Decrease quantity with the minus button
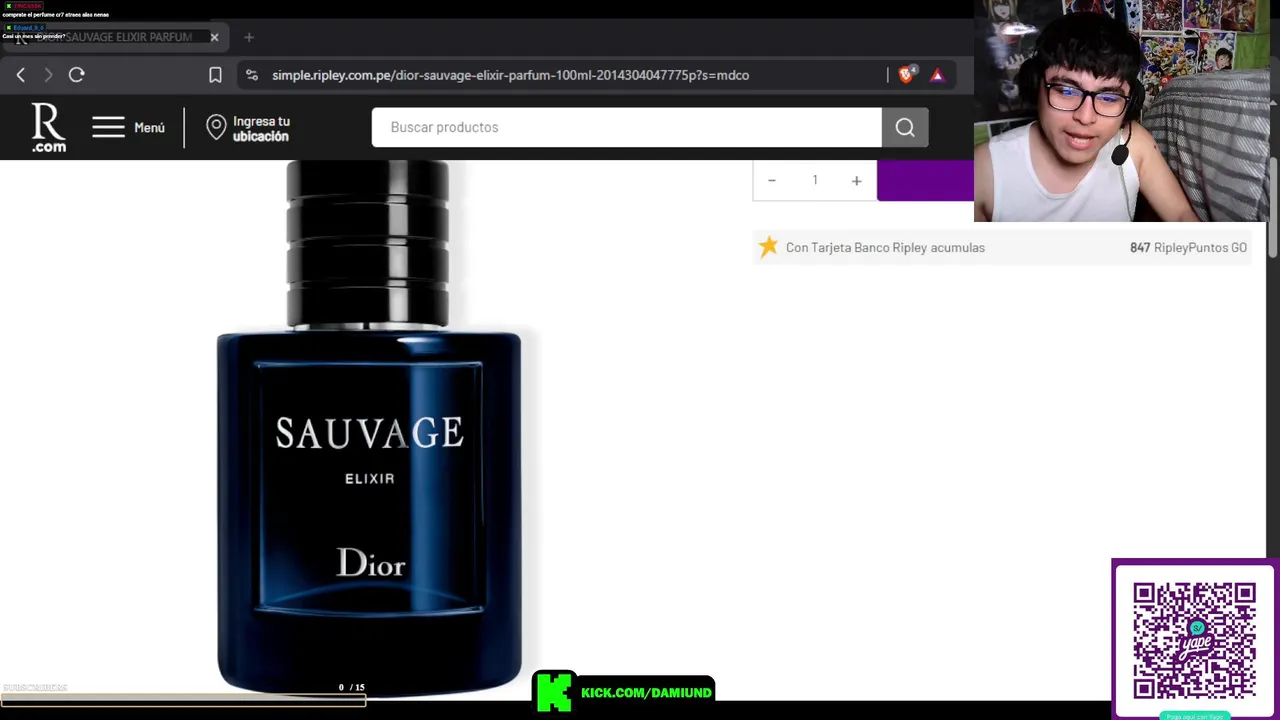The image size is (1280, 720). pos(772,181)
